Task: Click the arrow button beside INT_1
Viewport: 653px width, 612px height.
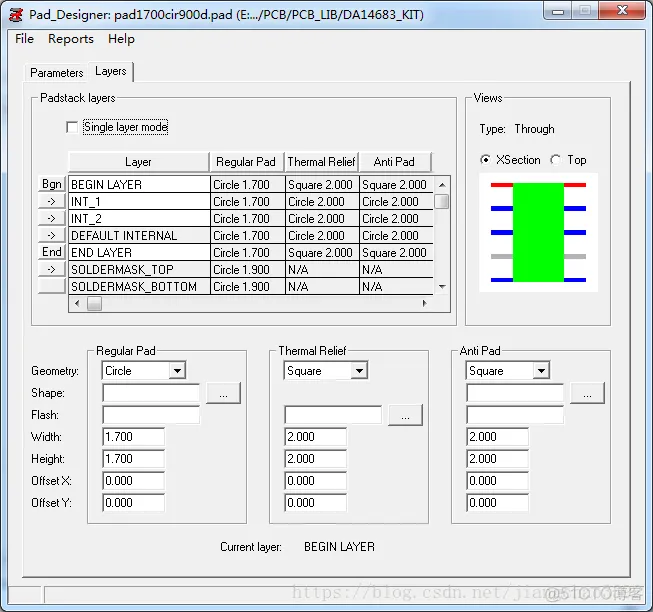Action: click(52, 201)
